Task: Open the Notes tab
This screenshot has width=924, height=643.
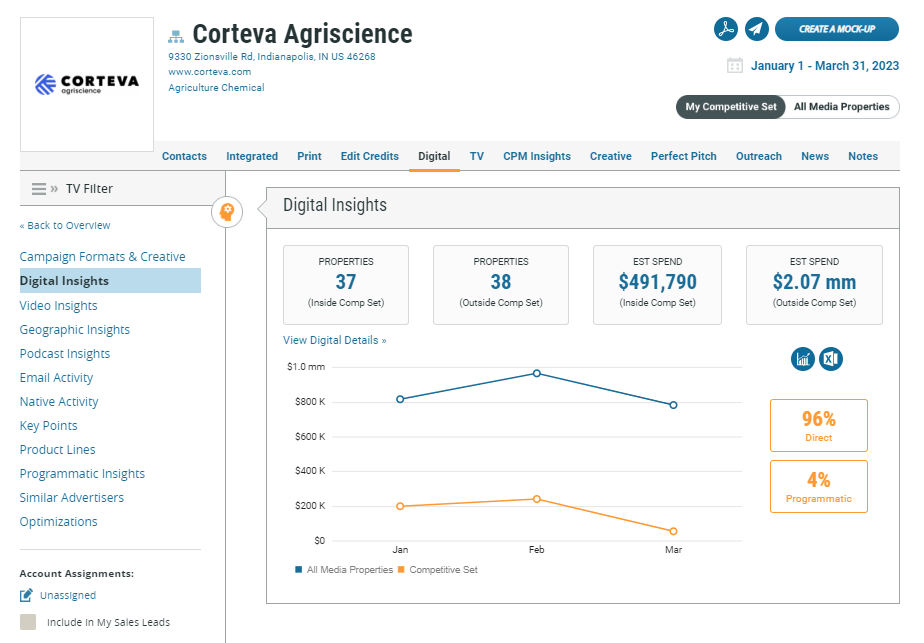Action: pos(863,156)
